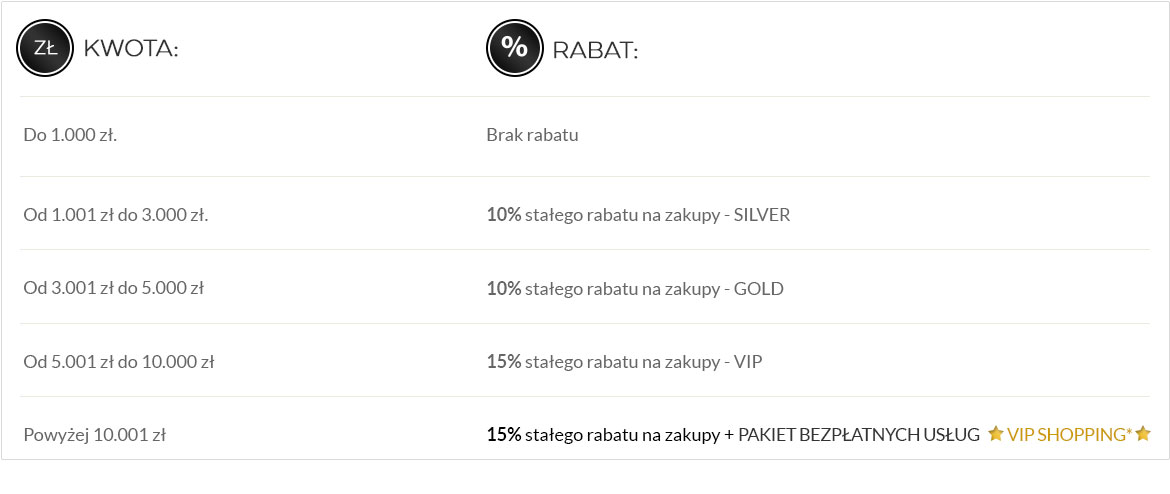Screen dimensions: 1170x494
Task: Click the 'Do 1.000 zł.' amount cell
Action: tap(70, 135)
